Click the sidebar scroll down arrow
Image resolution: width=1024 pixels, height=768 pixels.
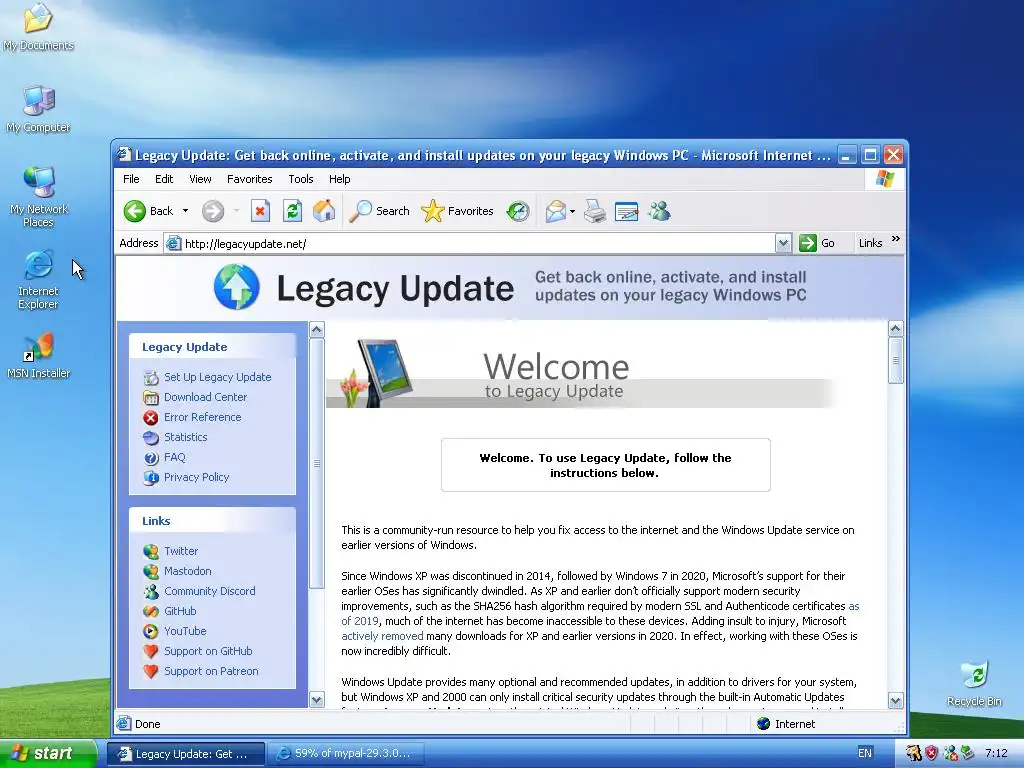317,700
